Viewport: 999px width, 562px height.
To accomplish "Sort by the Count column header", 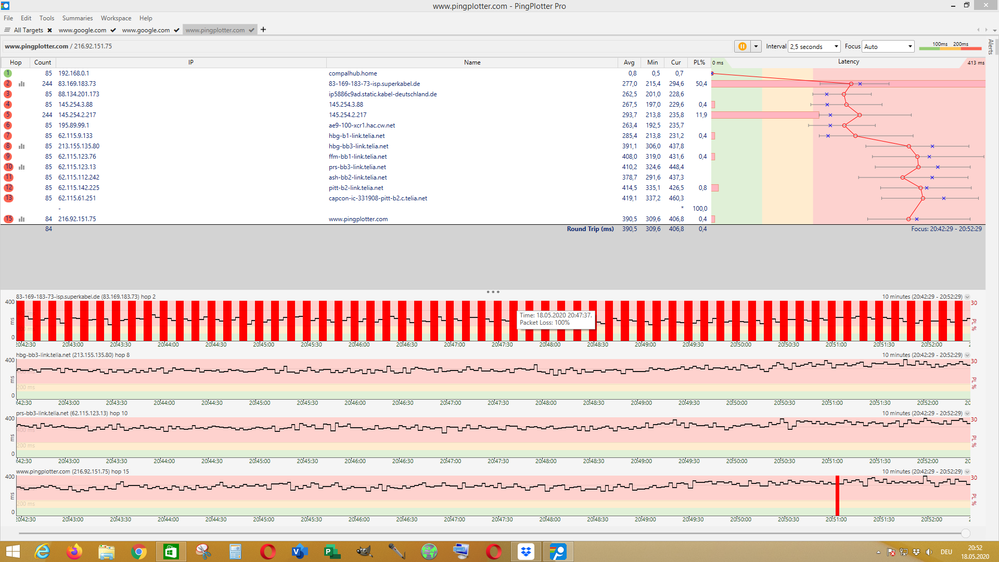I will tap(43, 62).
